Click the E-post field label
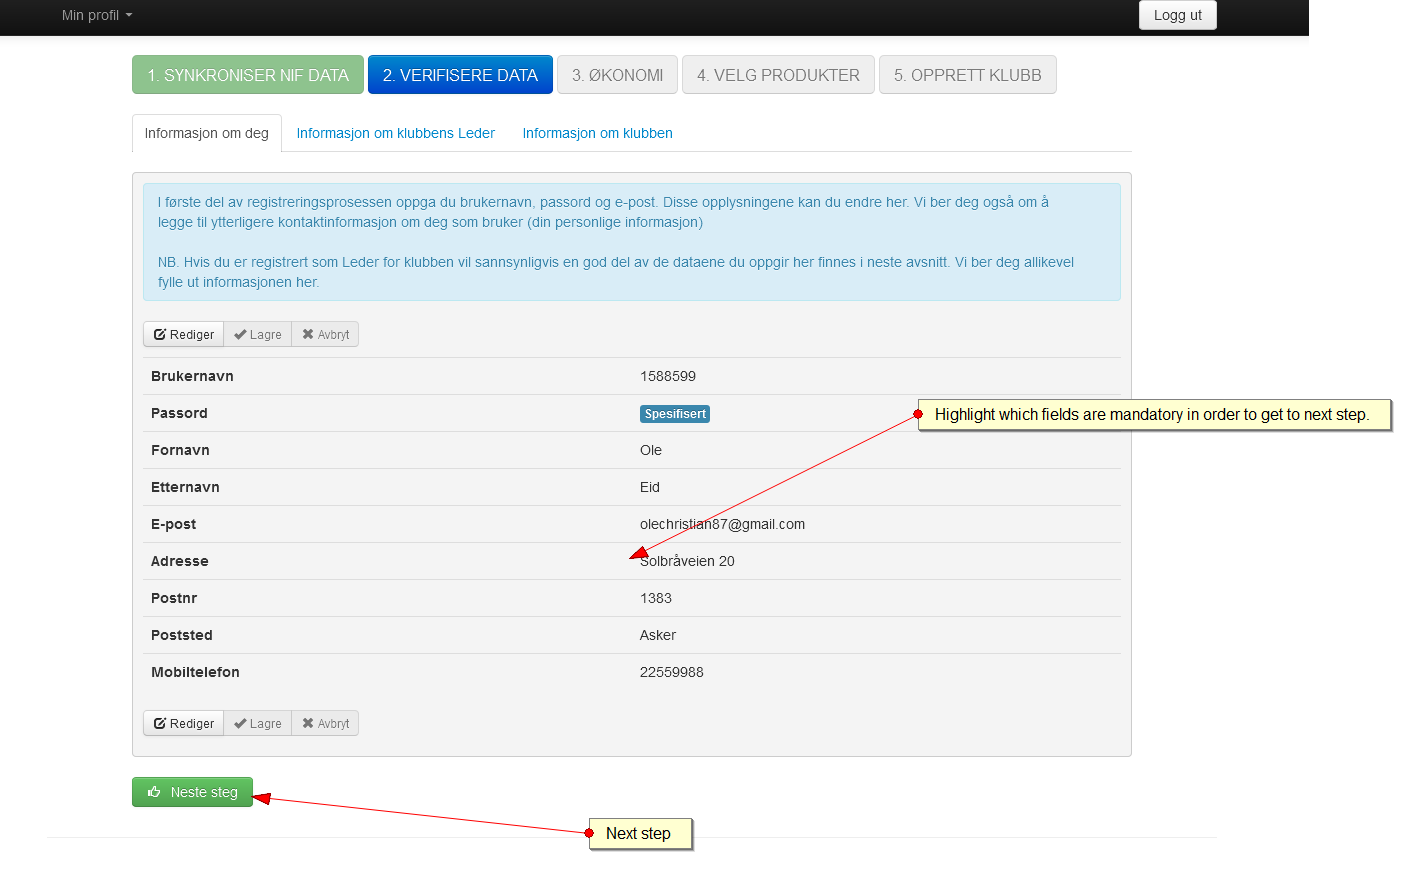Screen dimensions: 1401x890 coord(173,524)
